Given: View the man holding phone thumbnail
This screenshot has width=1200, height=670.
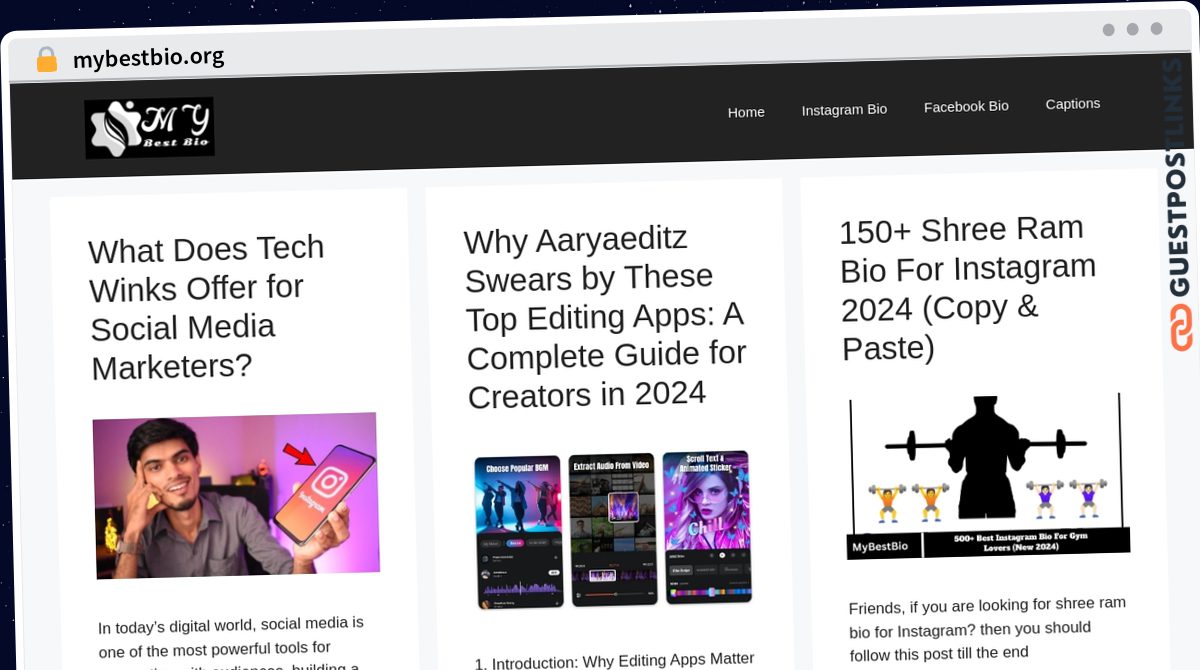Looking at the screenshot, I should coord(236,495).
